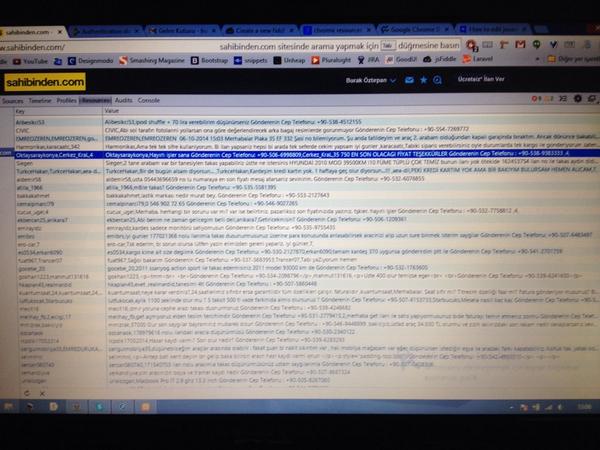This screenshot has height=450, width=600.
Task: Toggle the DevTools console drawer icon
Action: 563,99
